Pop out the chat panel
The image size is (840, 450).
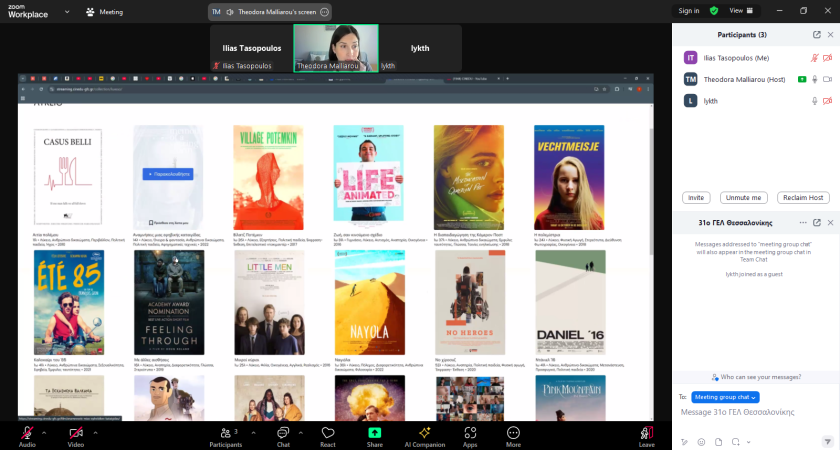816,223
